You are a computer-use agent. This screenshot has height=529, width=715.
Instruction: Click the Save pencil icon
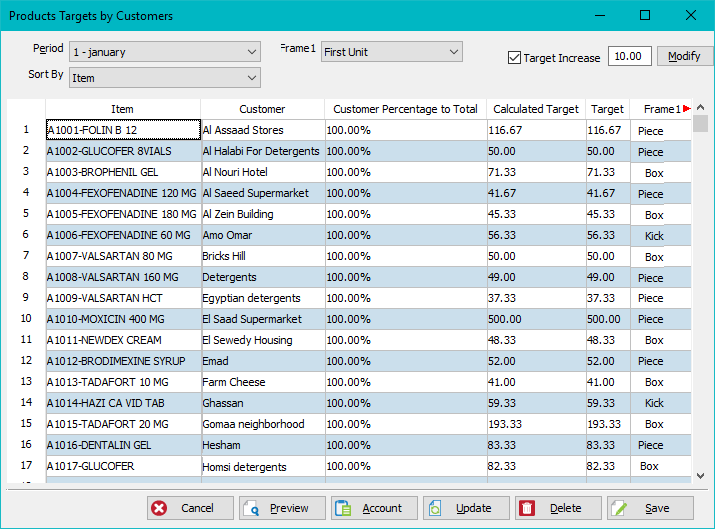[x=619, y=508]
